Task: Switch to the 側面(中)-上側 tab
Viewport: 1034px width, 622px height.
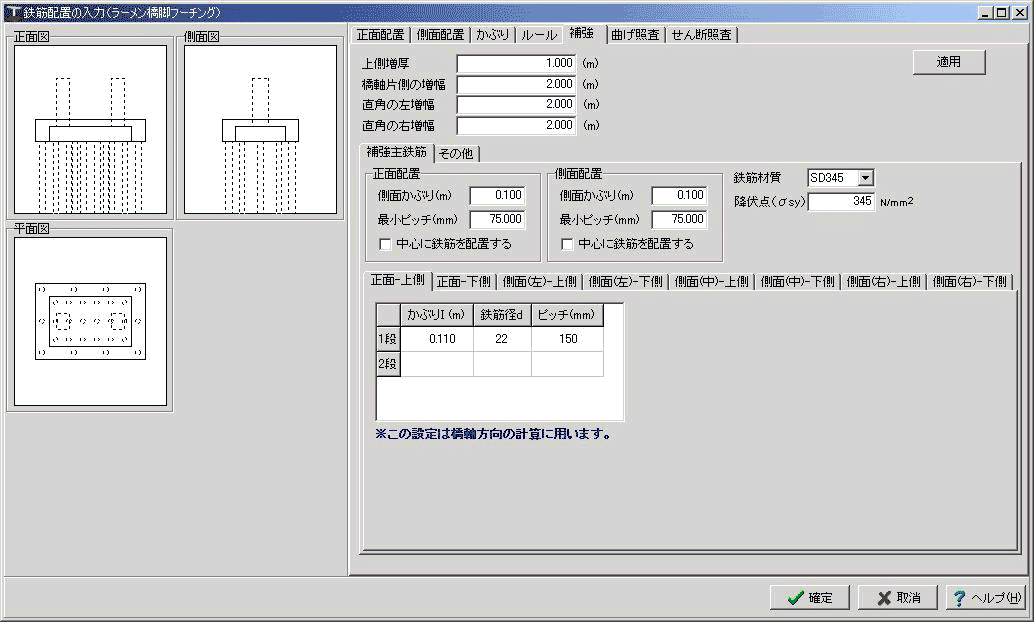Action: (712, 282)
